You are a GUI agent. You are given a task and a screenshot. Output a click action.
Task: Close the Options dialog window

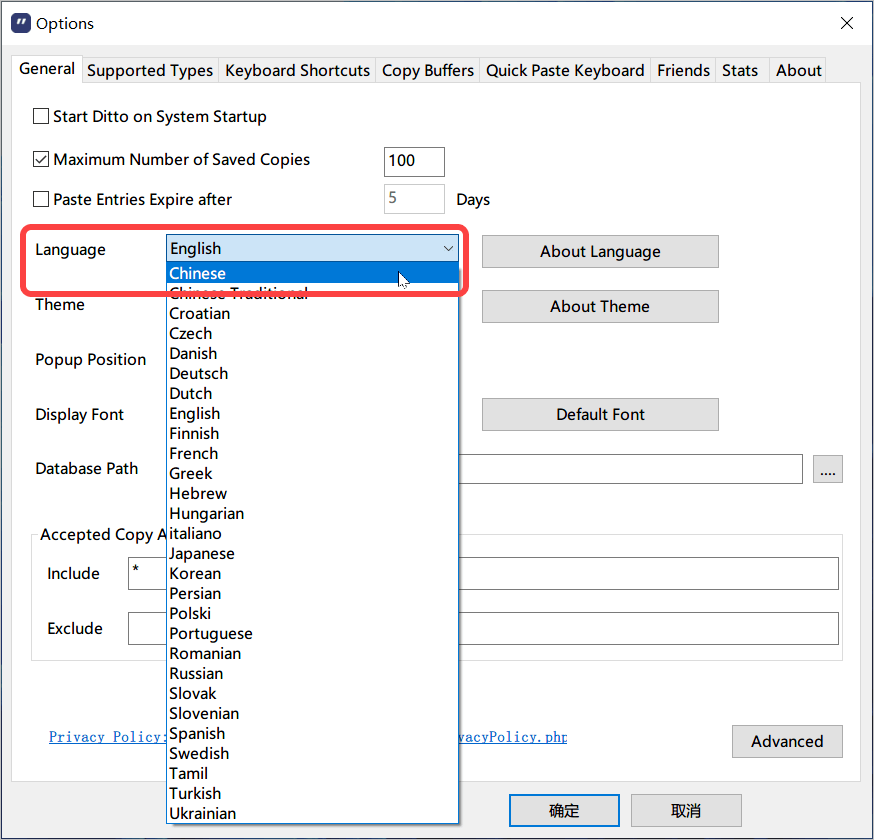pyautogui.click(x=847, y=23)
